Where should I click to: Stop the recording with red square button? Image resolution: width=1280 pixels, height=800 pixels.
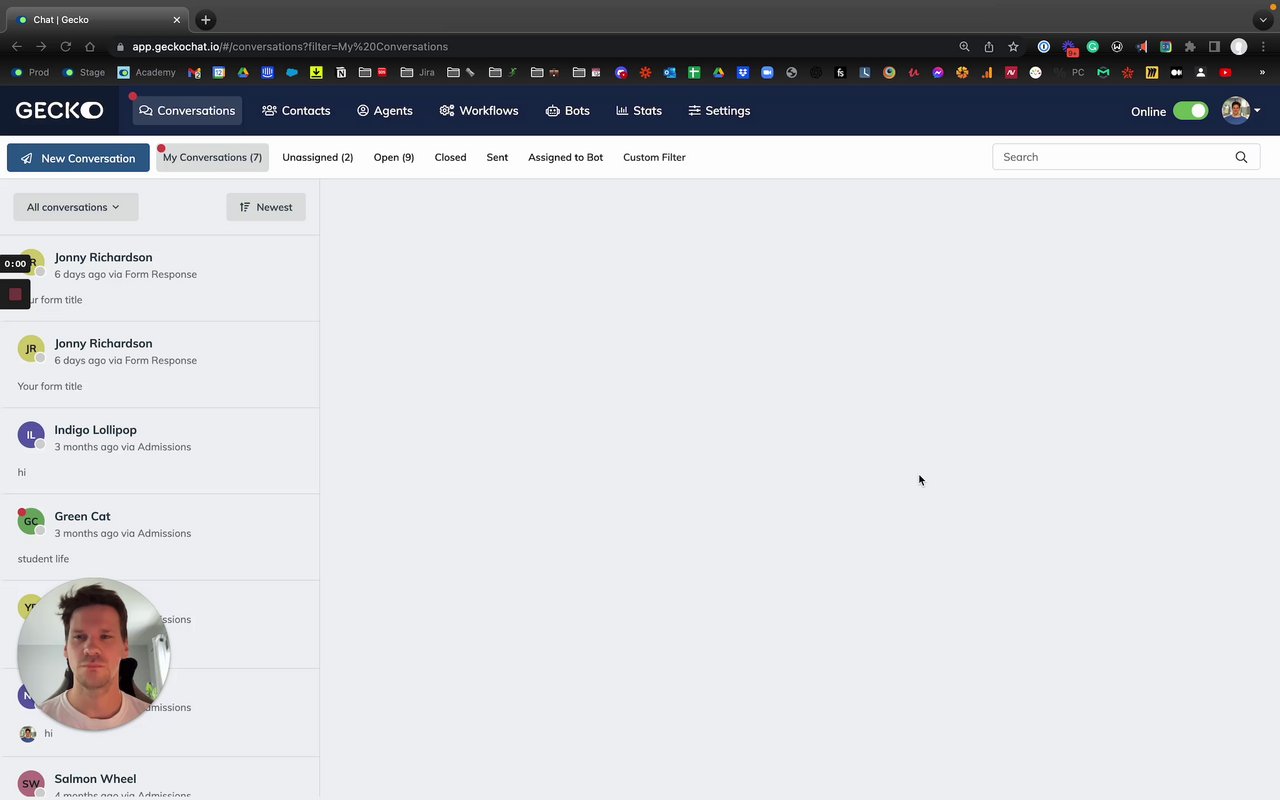[15, 294]
